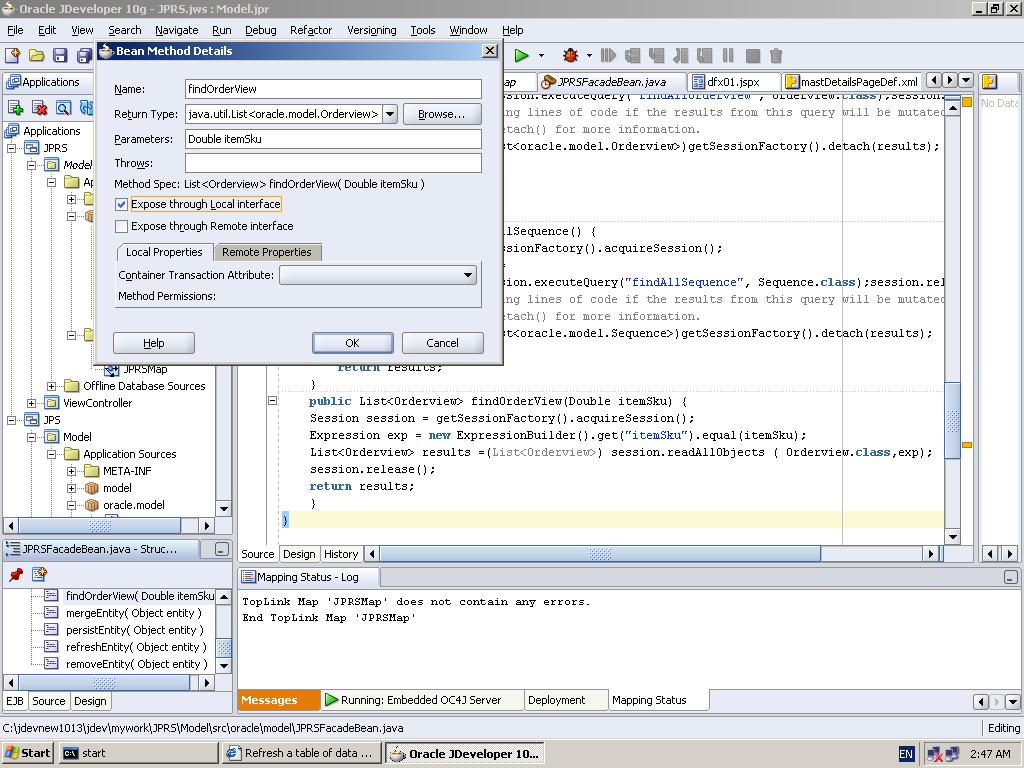Click the OK button in dialog
The image size is (1024, 768).
click(x=353, y=343)
